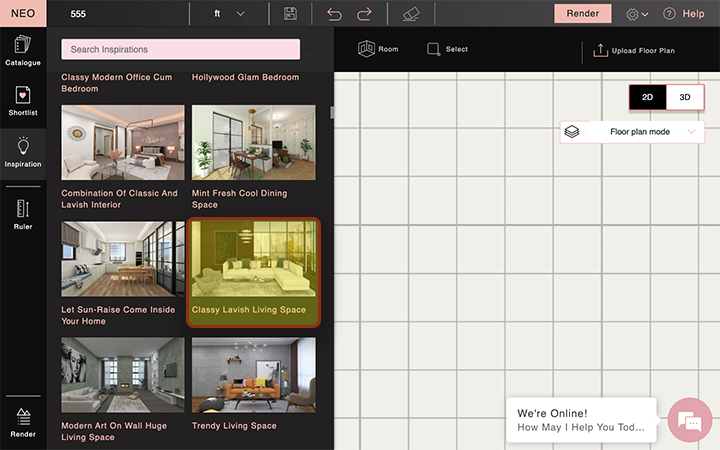Click the save floppy disk icon
This screenshot has height=450, width=720.
(290, 14)
